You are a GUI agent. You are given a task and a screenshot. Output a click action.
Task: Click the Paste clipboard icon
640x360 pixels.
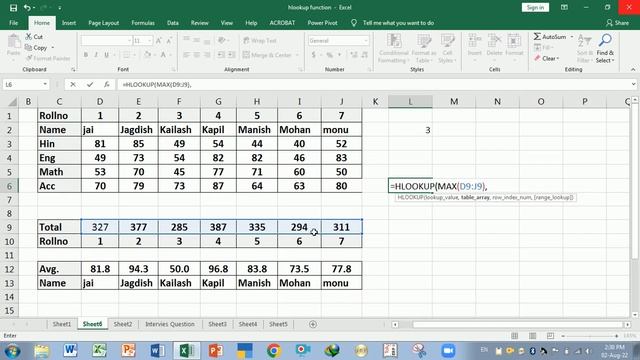13,42
